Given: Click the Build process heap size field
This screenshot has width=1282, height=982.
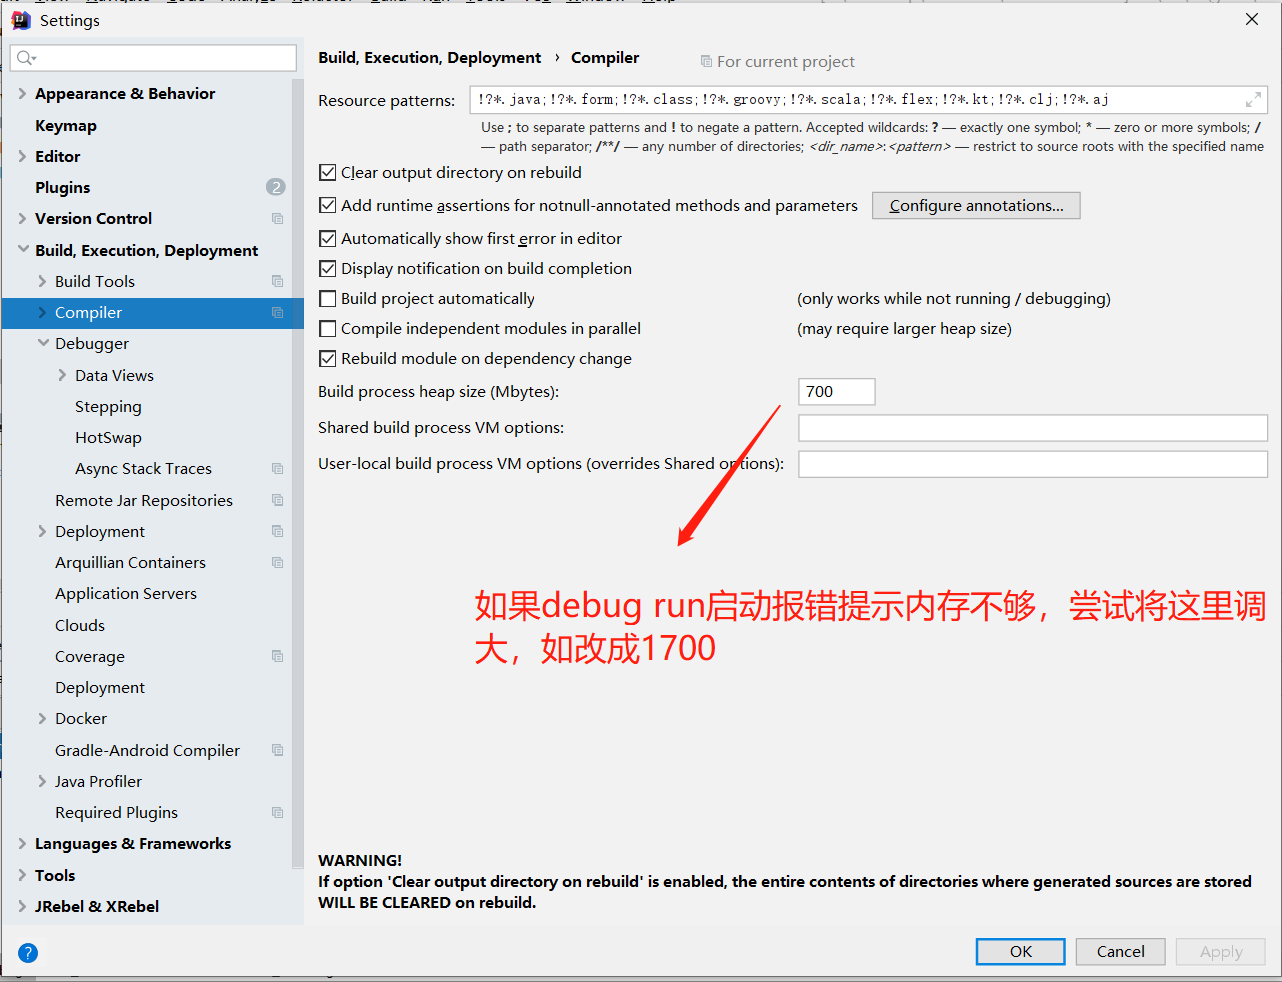Looking at the screenshot, I should [x=836, y=392].
